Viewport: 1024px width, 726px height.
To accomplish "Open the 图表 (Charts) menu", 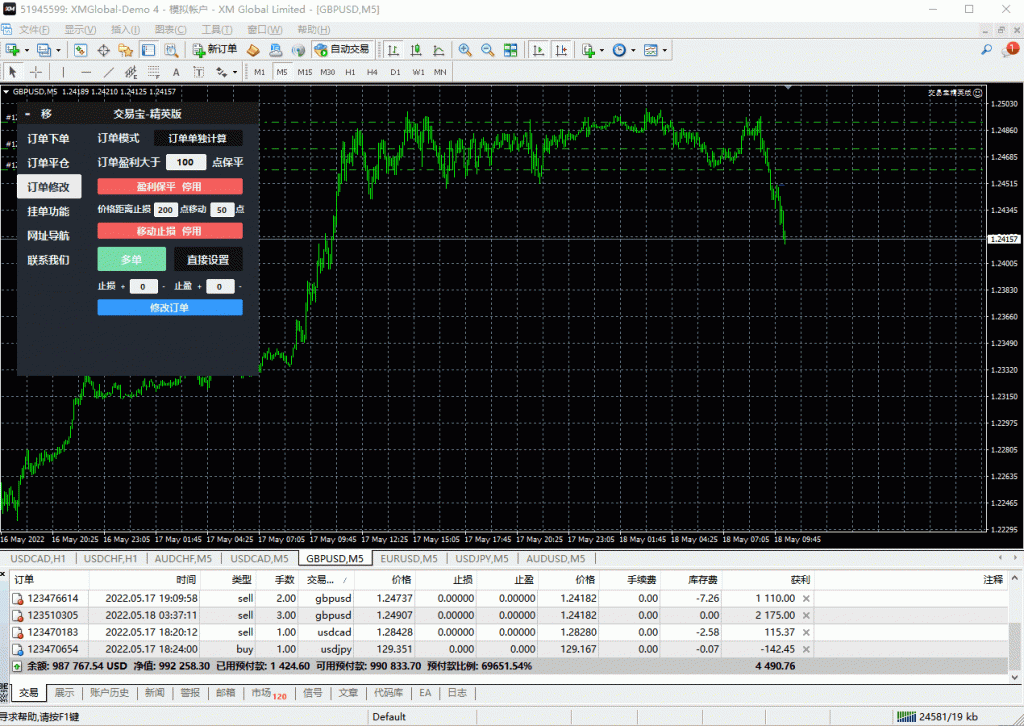I will tap(169, 30).
